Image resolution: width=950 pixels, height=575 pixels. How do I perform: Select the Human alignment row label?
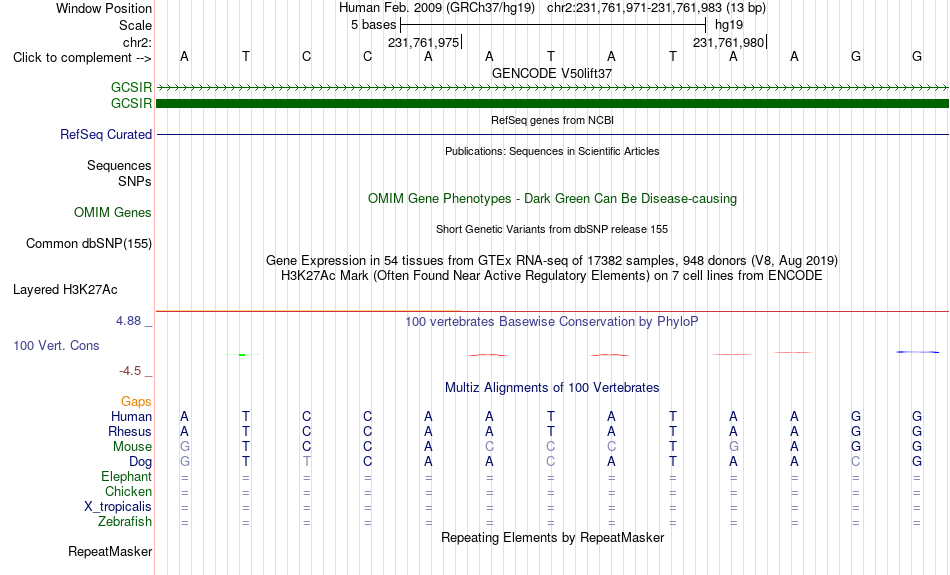coord(131,416)
